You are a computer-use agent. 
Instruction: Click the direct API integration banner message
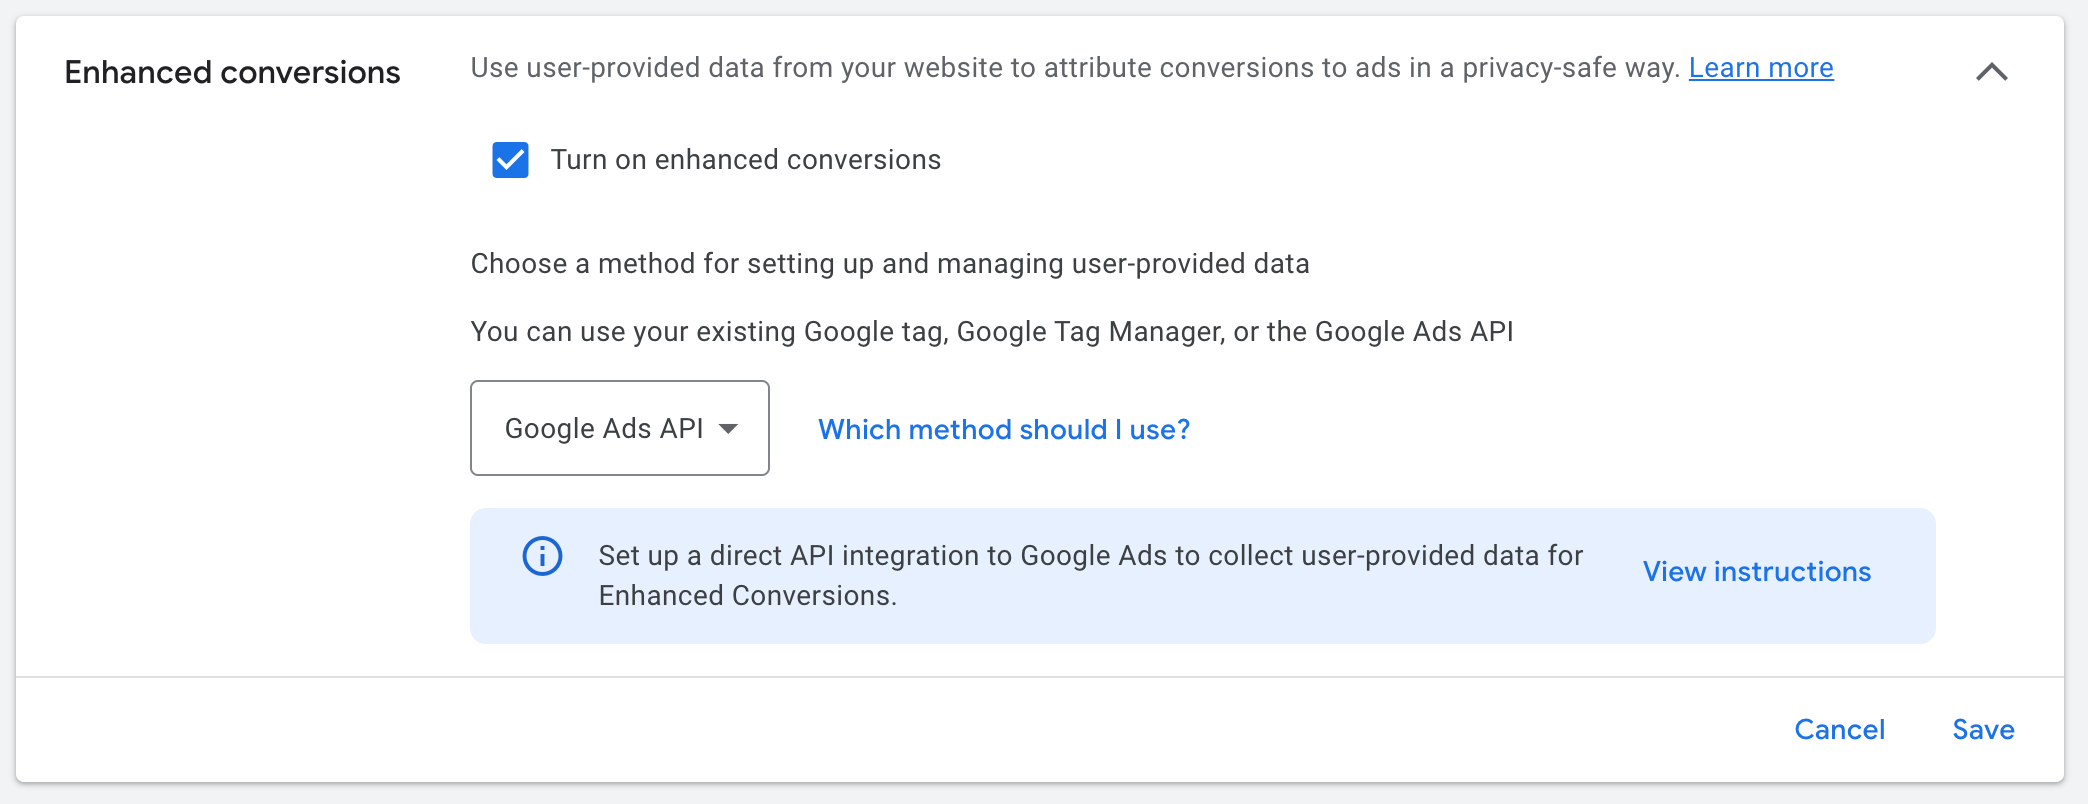point(1090,576)
